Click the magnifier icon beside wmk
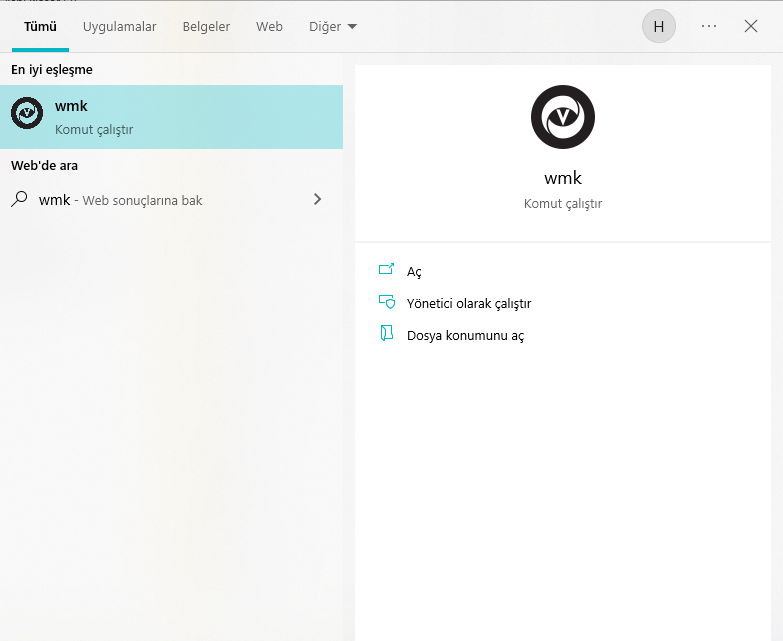The height and width of the screenshot is (641, 783). pyautogui.click(x=19, y=199)
